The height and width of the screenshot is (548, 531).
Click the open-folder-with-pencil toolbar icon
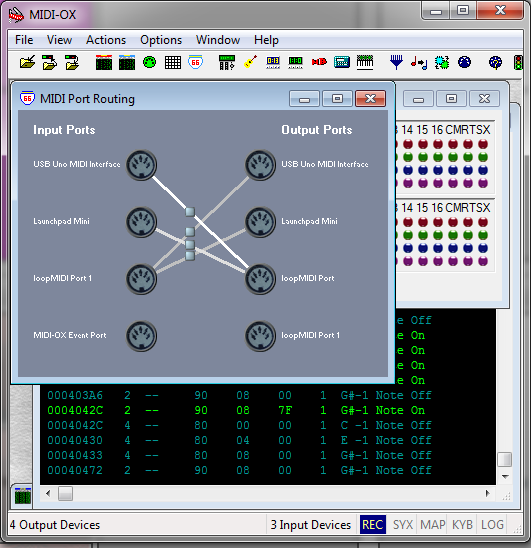point(27,63)
